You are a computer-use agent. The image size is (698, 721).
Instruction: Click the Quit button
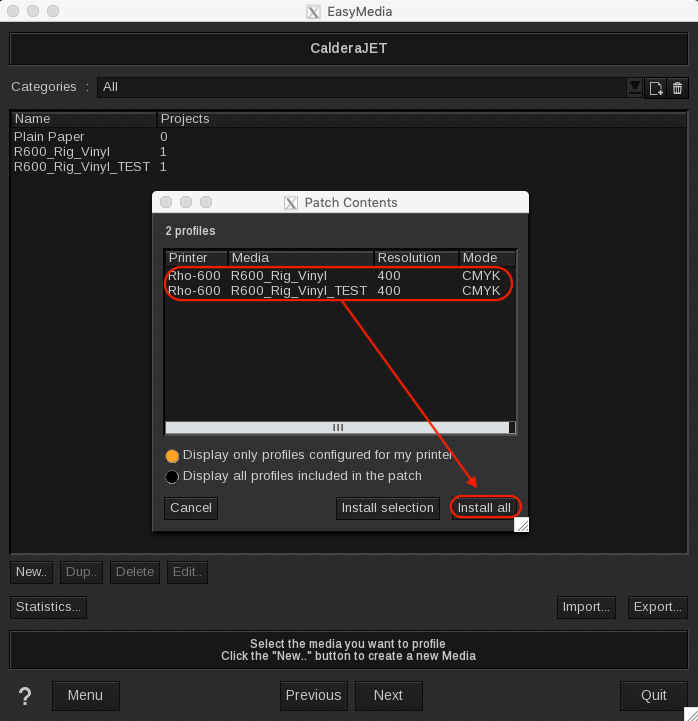pyautogui.click(x=654, y=696)
